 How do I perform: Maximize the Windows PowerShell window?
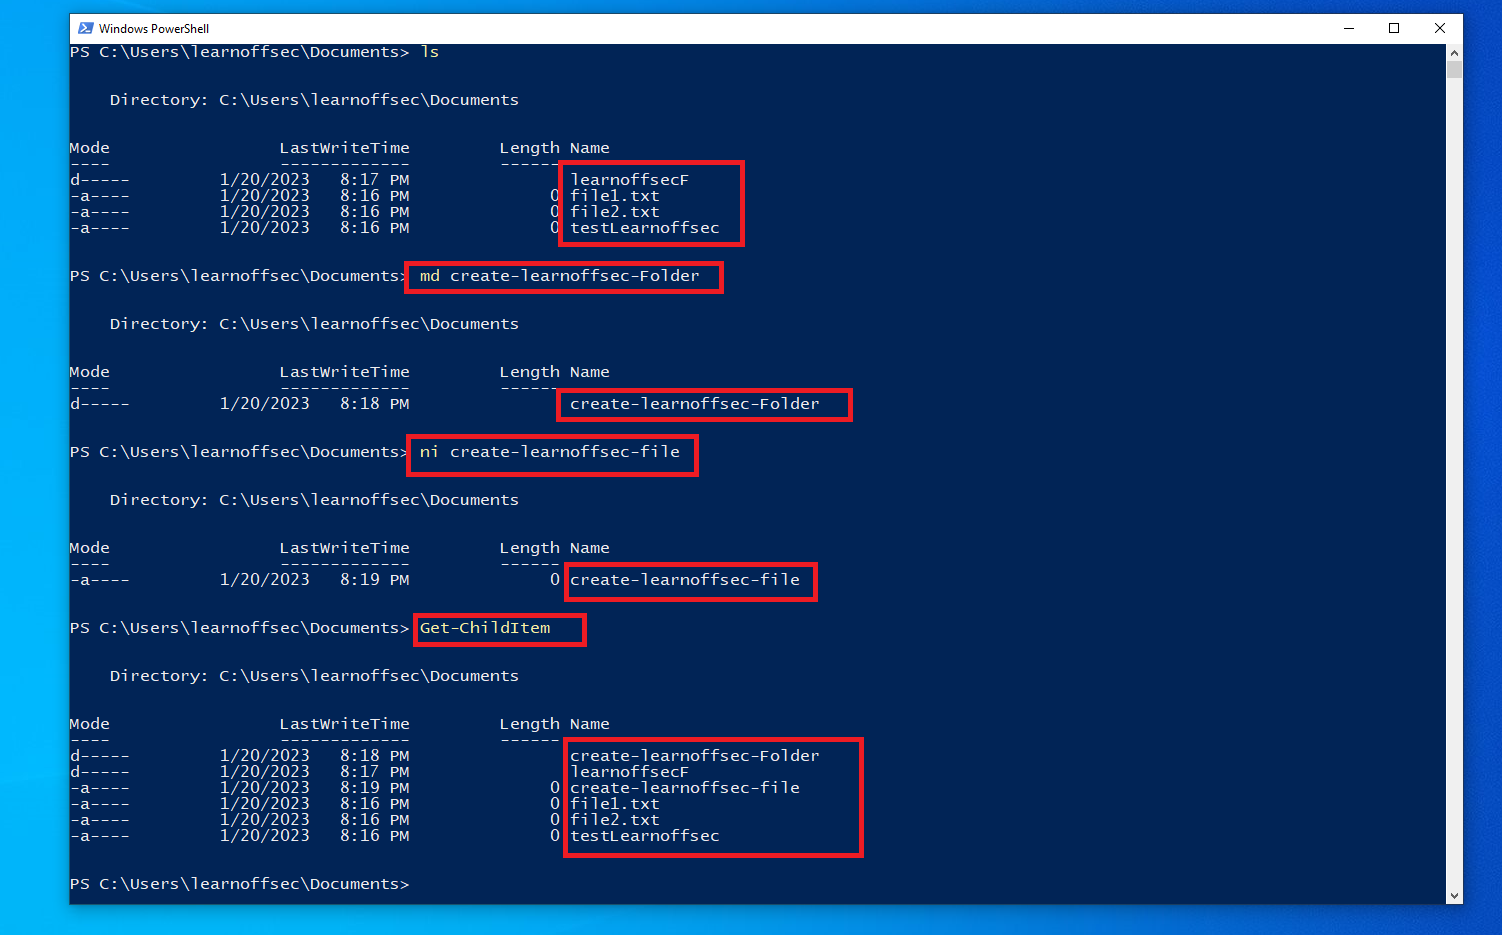1394,28
